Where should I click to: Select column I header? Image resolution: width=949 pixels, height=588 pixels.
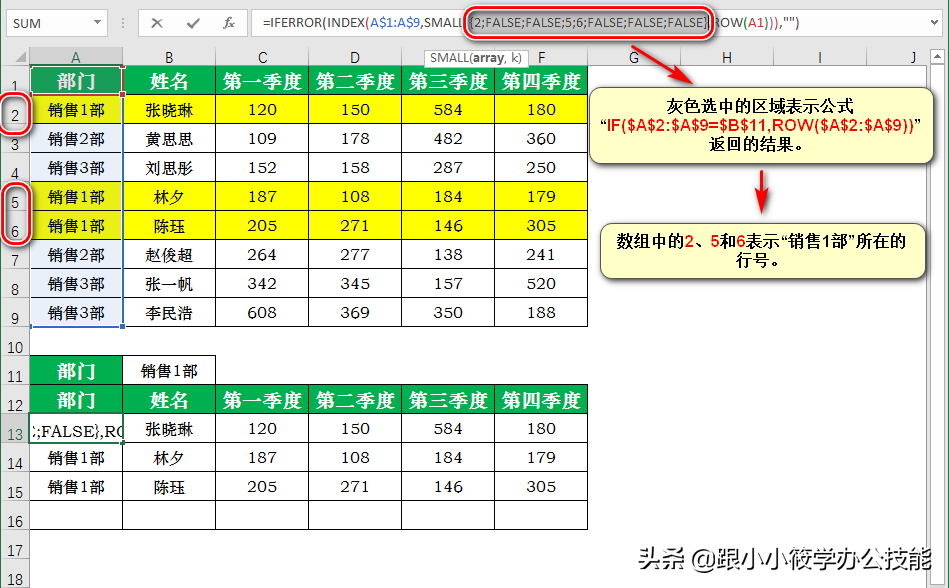[x=819, y=57]
